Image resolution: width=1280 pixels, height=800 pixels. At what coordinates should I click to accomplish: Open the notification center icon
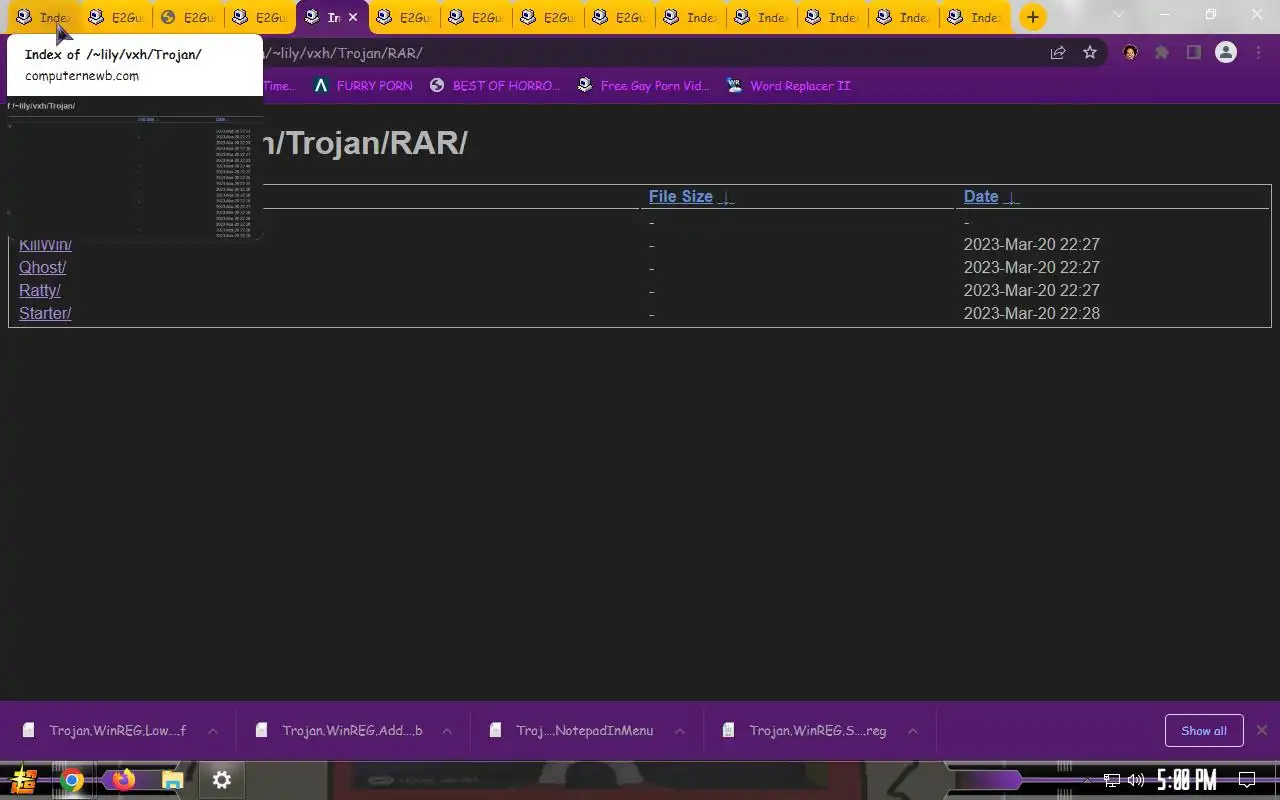(1247, 780)
